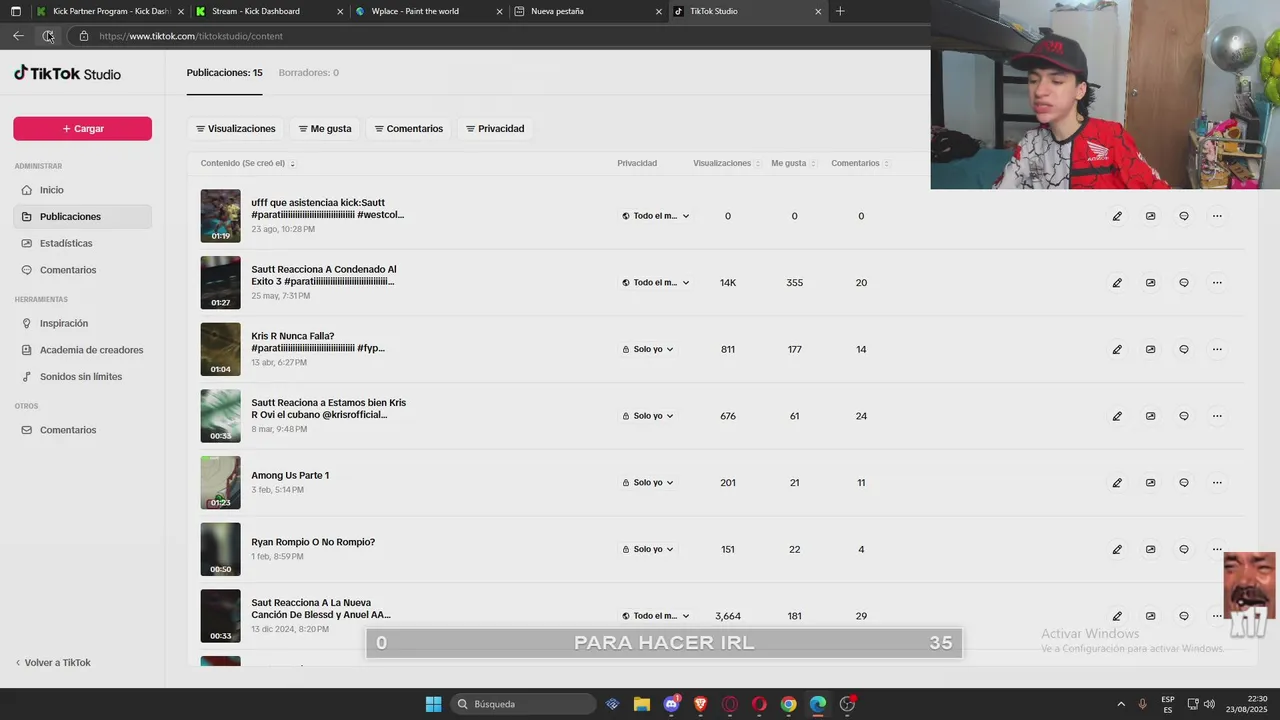Click the volume icon in system tray

tap(1209, 704)
